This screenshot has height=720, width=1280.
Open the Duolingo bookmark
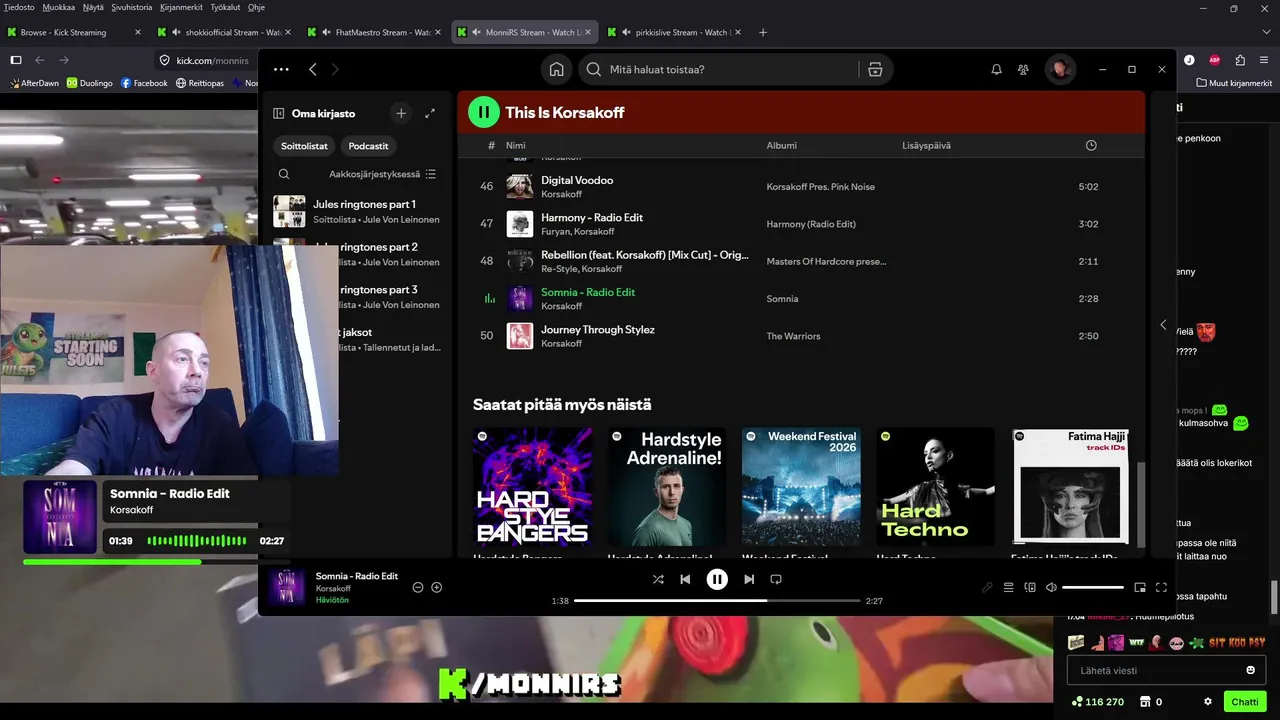coord(89,83)
